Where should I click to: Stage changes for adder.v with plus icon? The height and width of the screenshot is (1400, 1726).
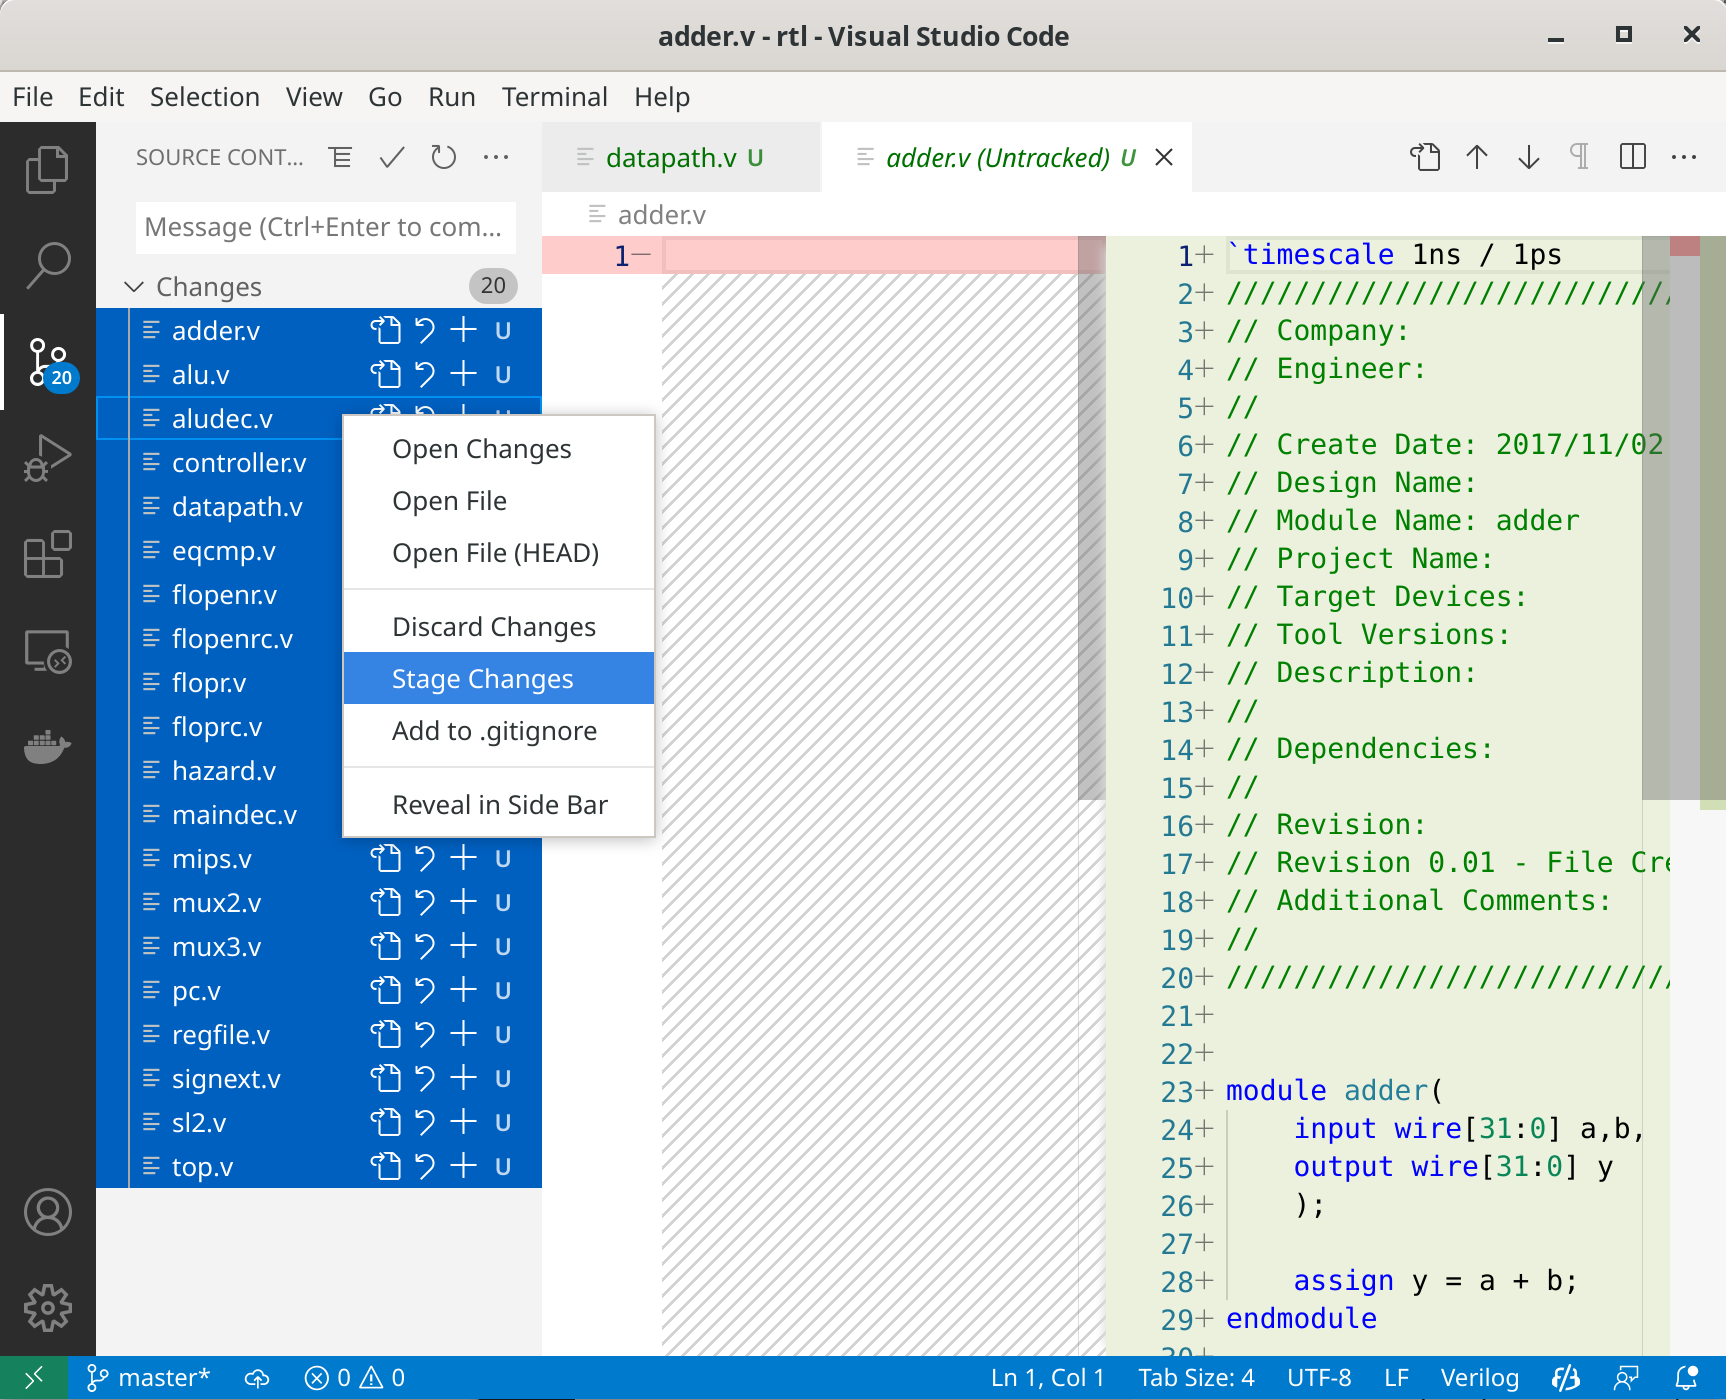tap(463, 330)
